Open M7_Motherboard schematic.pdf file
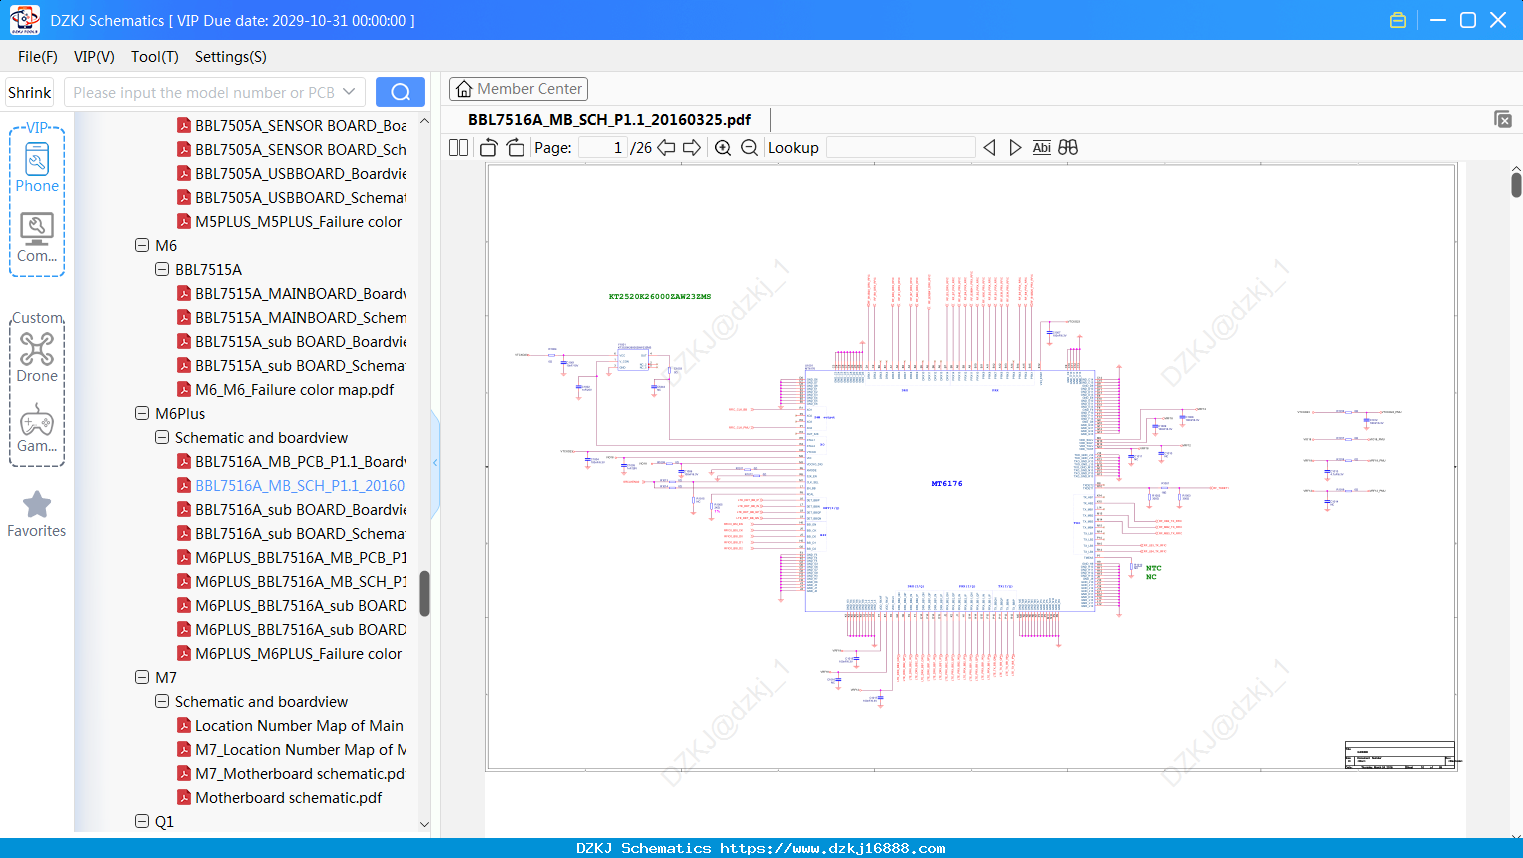Image resolution: width=1523 pixels, height=858 pixels. tap(300, 773)
